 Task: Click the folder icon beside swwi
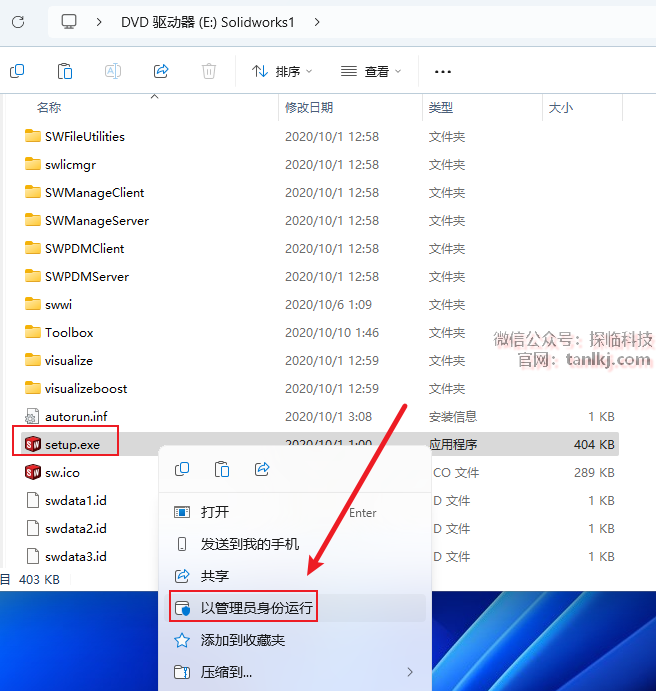[33, 304]
